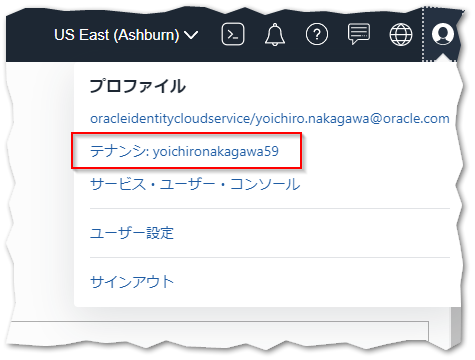475x360 pixels.
Task: Open the chat feedback speech-bubble icon
Action: (x=359, y=34)
